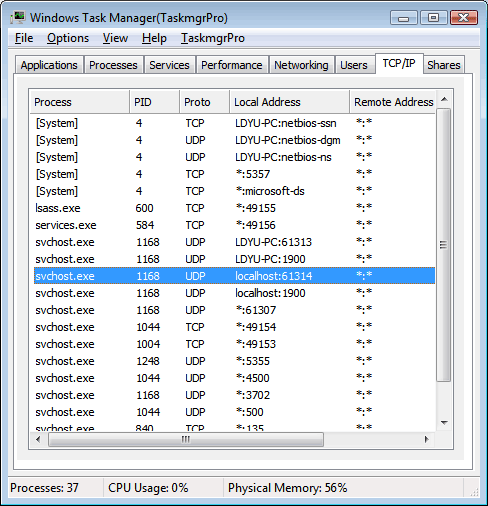Viewport: 488px width, 506px height.
Task: Select svchost.exe row with LDYU-PC:1900
Action: coord(234,259)
